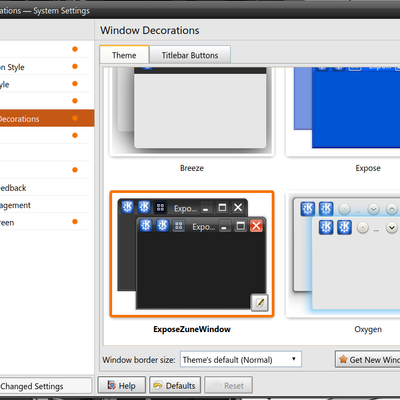Click leftmost KDE icon in back Oxygen preview

coord(308,209)
